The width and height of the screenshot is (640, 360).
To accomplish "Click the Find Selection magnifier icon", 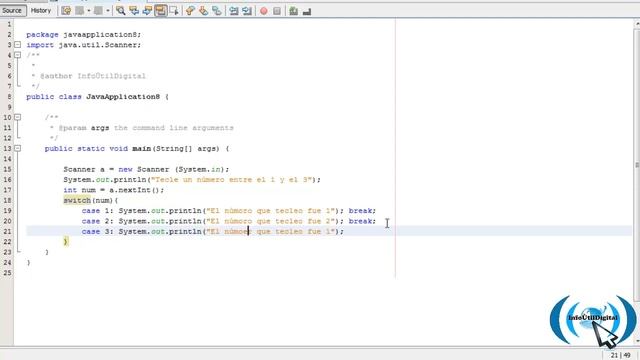I will point(120,11).
